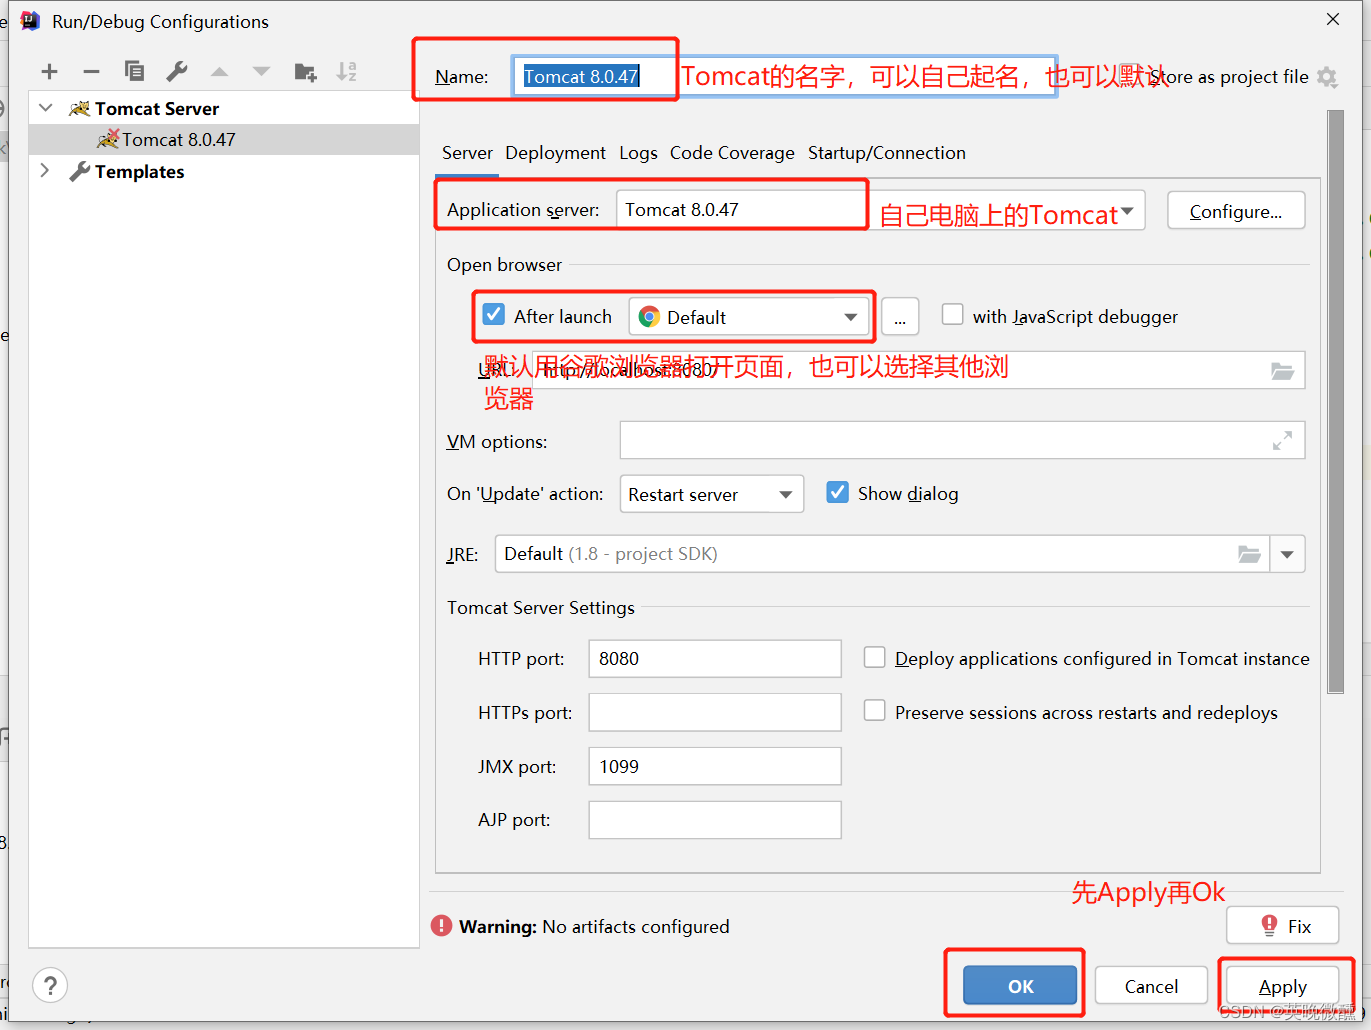Expand Templates tree node
Image resolution: width=1371 pixels, height=1030 pixels.
(45, 171)
